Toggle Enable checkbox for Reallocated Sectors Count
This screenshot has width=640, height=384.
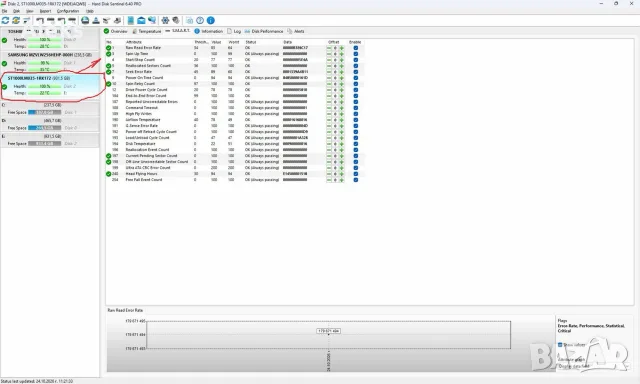tap(356, 66)
